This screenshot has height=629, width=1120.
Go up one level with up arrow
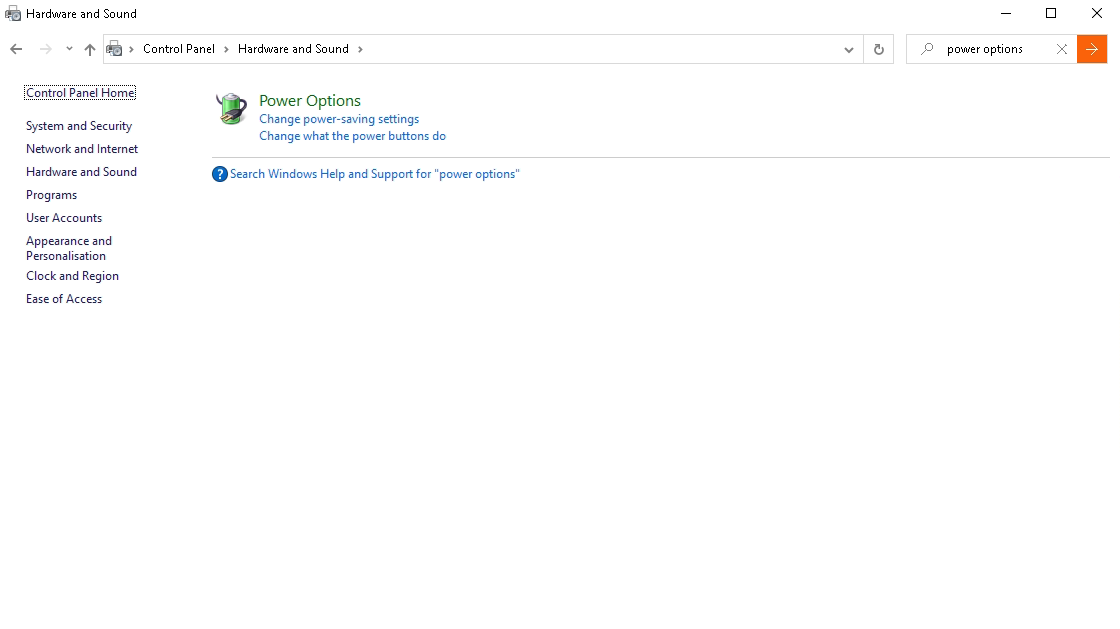pos(89,49)
